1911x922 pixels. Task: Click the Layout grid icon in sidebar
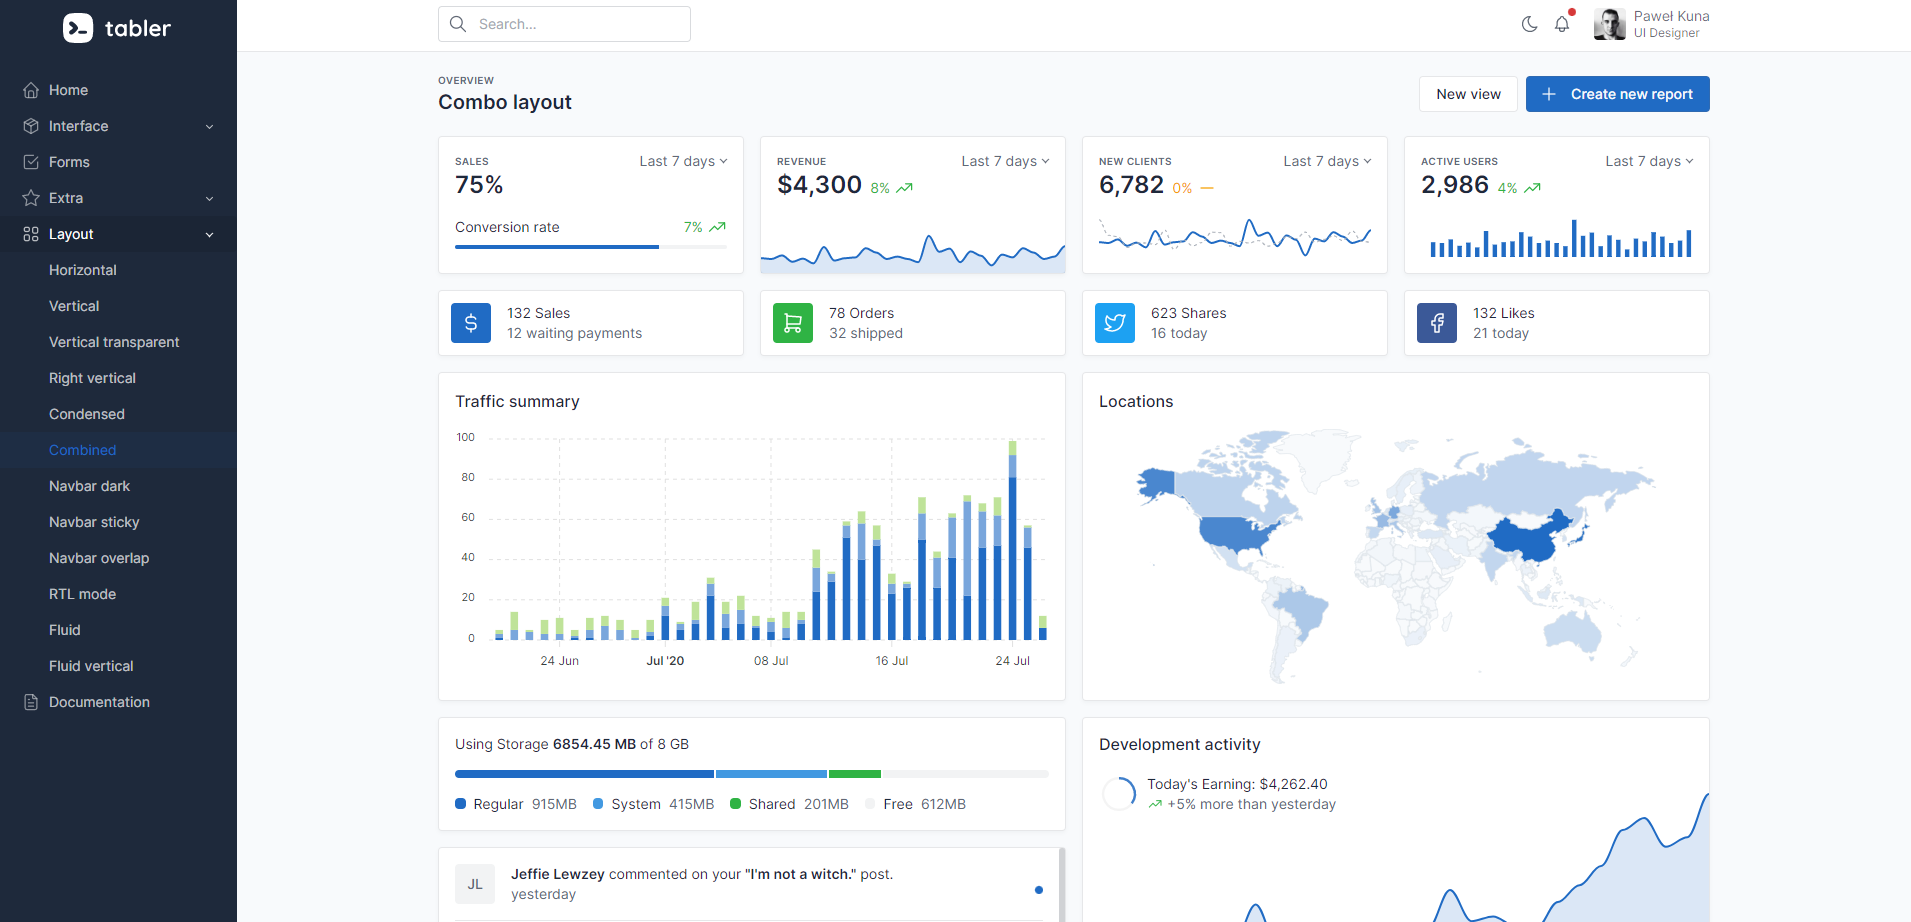pyautogui.click(x=31, y=234)
